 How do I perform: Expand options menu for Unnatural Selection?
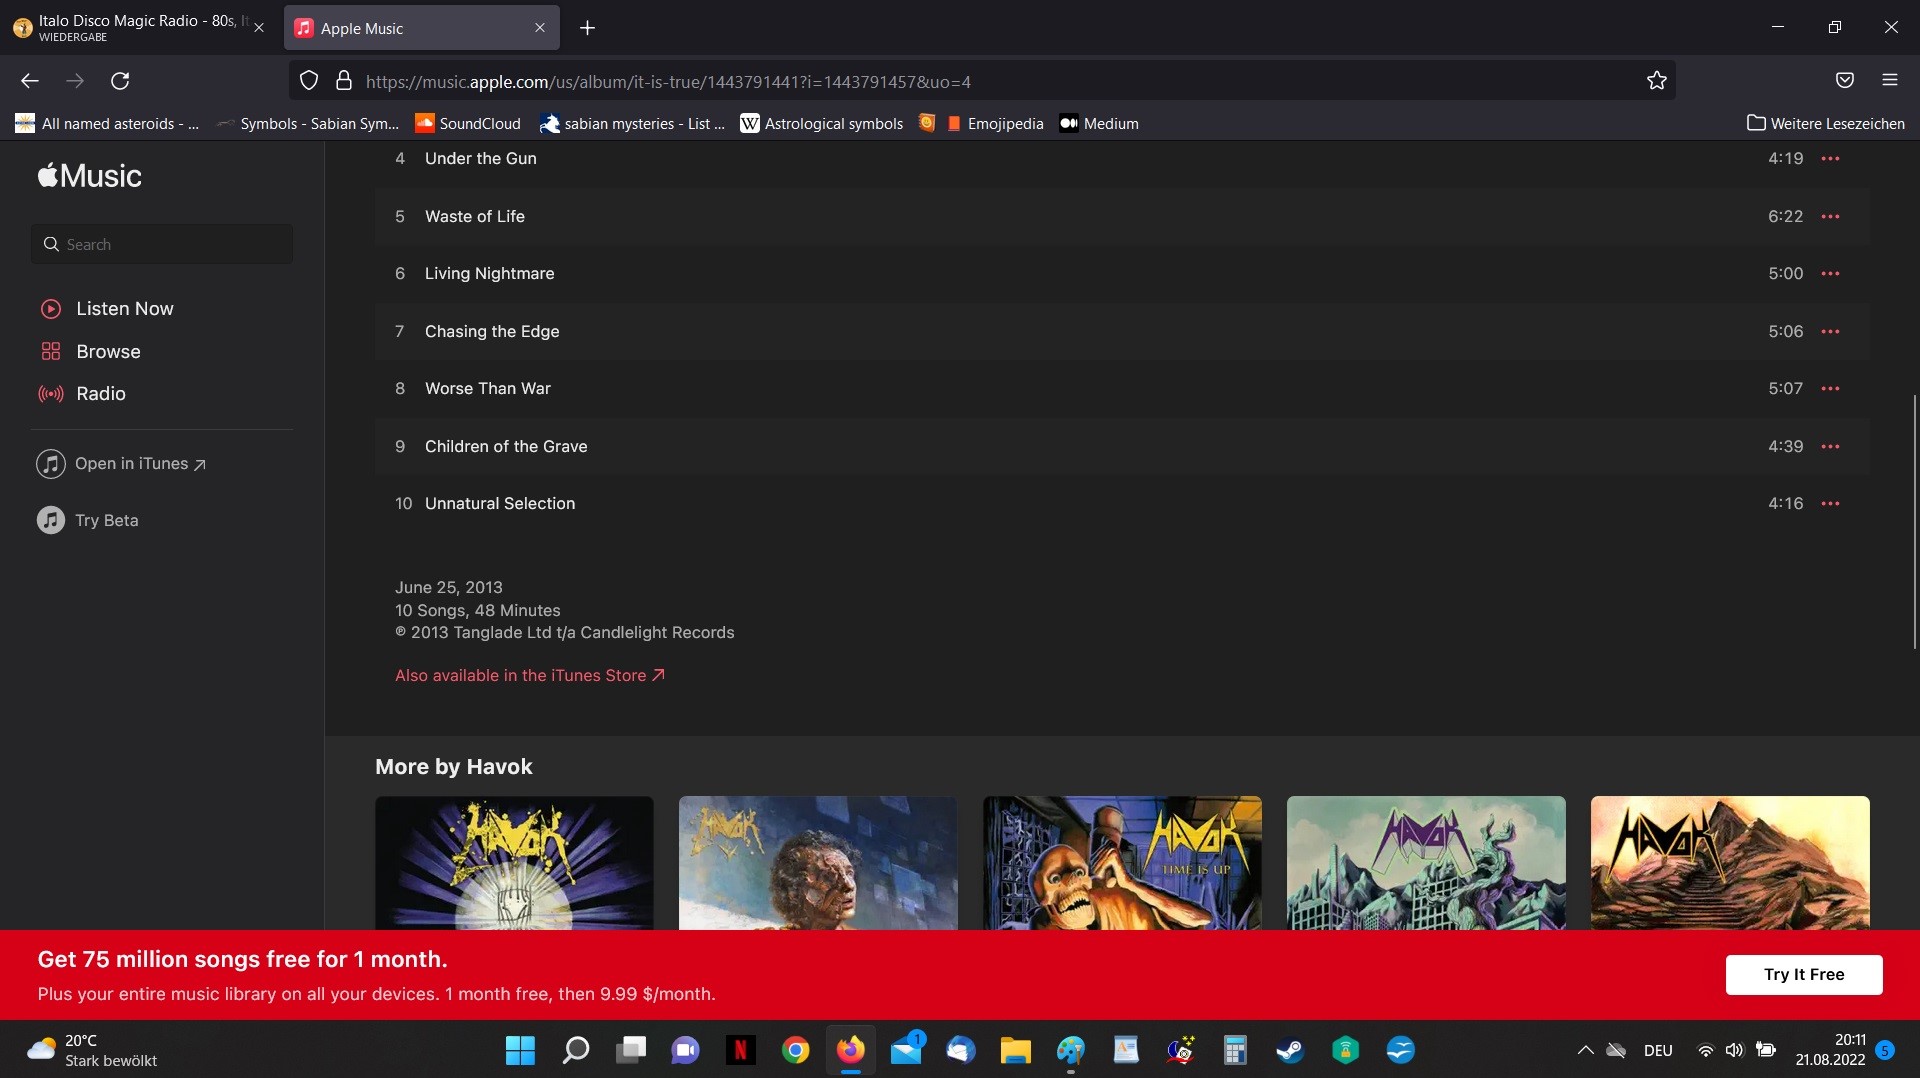tap(1830, 504)
